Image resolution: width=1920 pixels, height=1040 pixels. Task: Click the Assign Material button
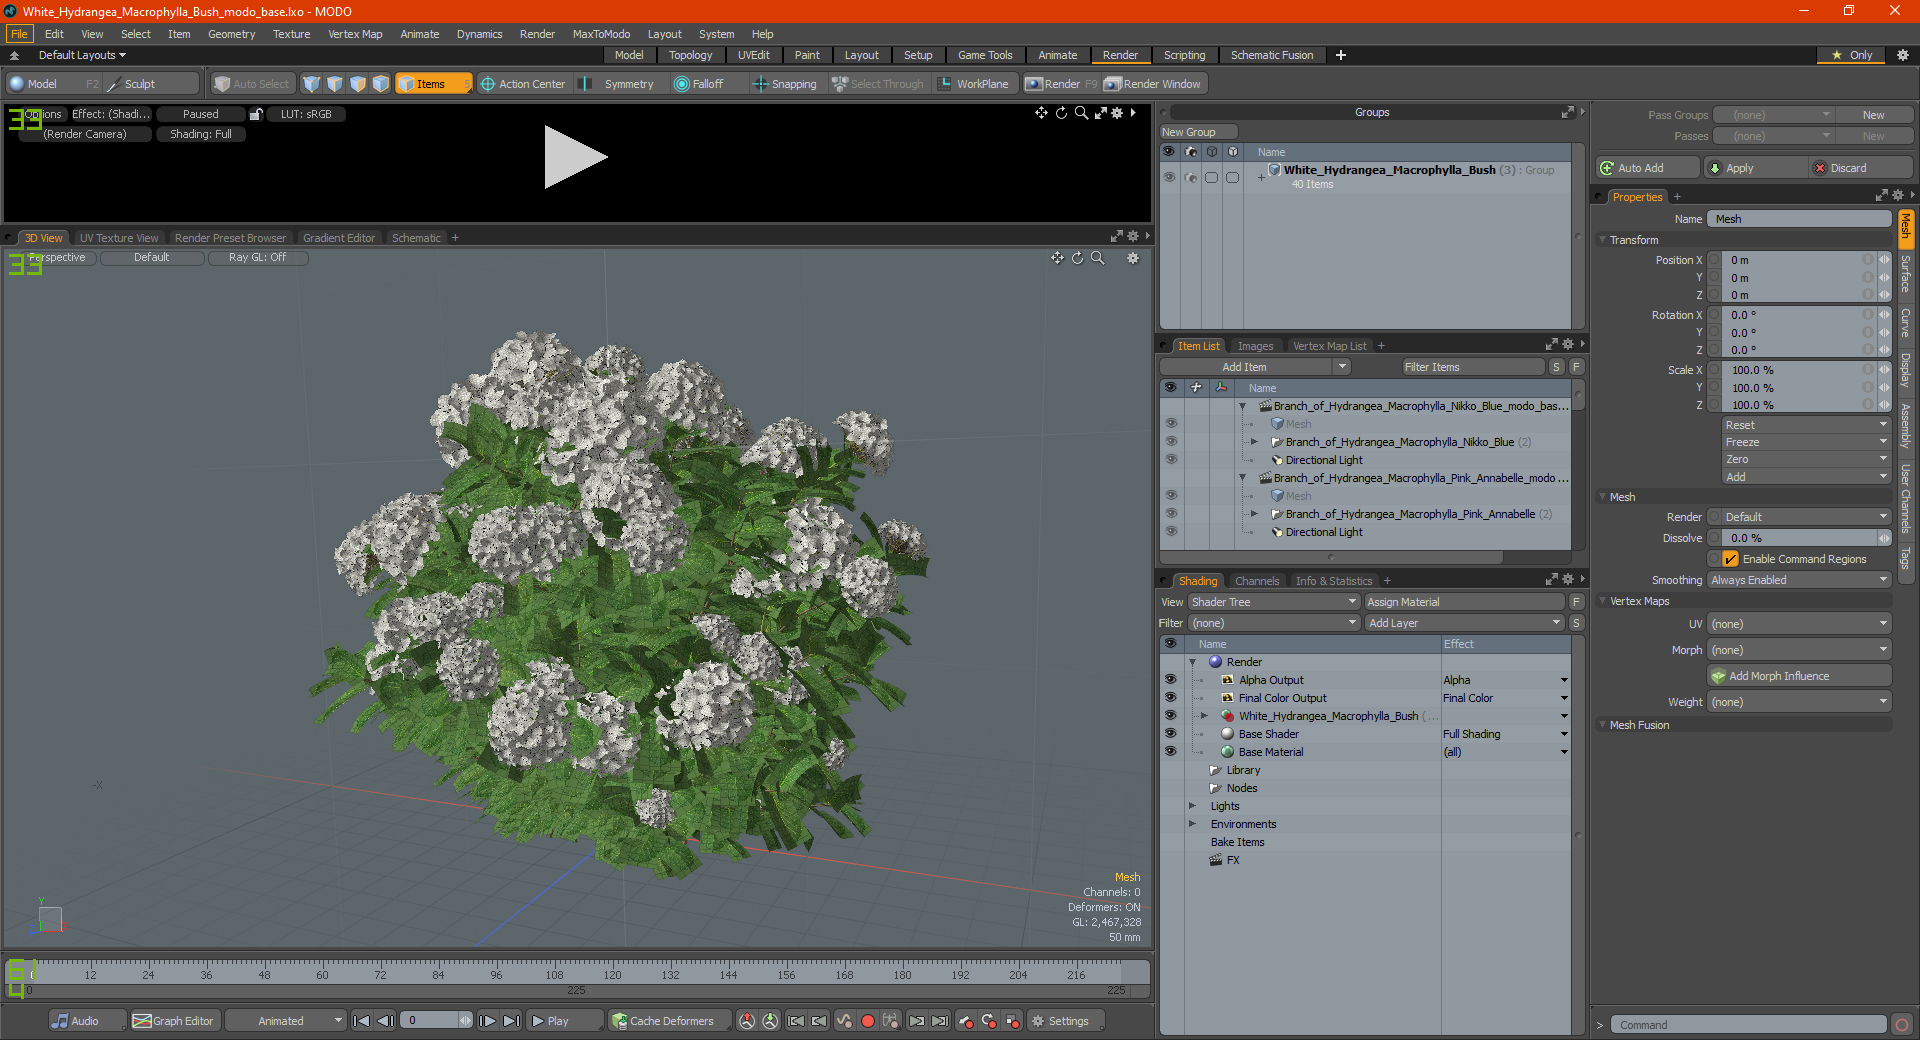tap(1464, 602)
